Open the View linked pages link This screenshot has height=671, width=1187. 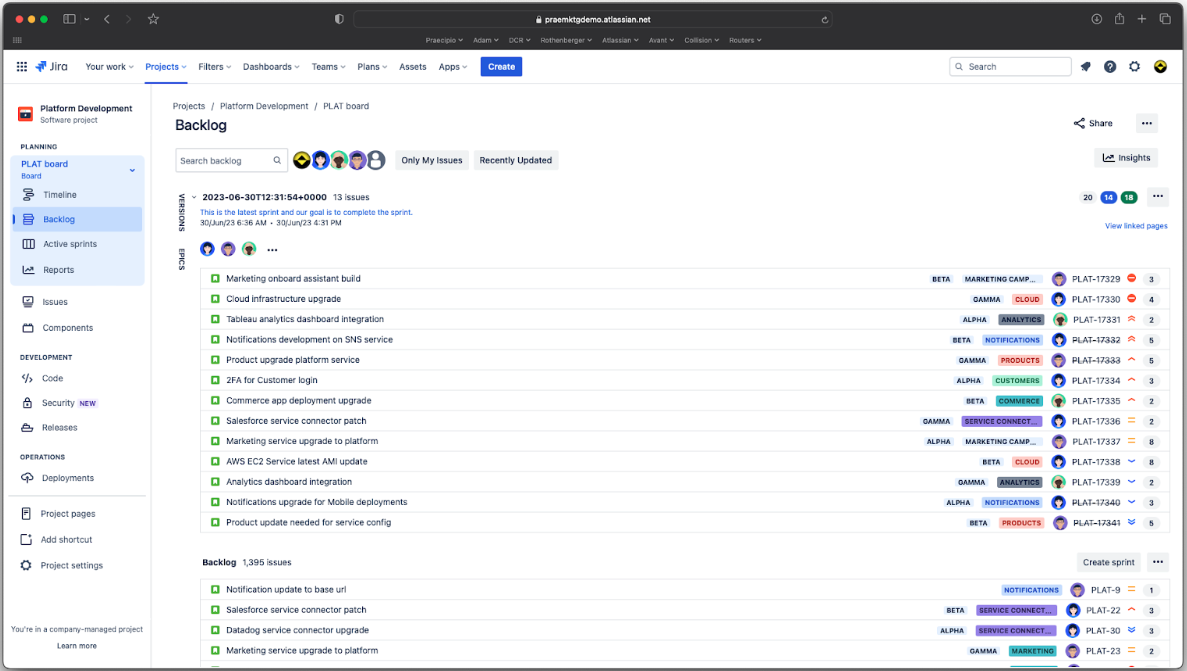click(x=1135, y=225)
